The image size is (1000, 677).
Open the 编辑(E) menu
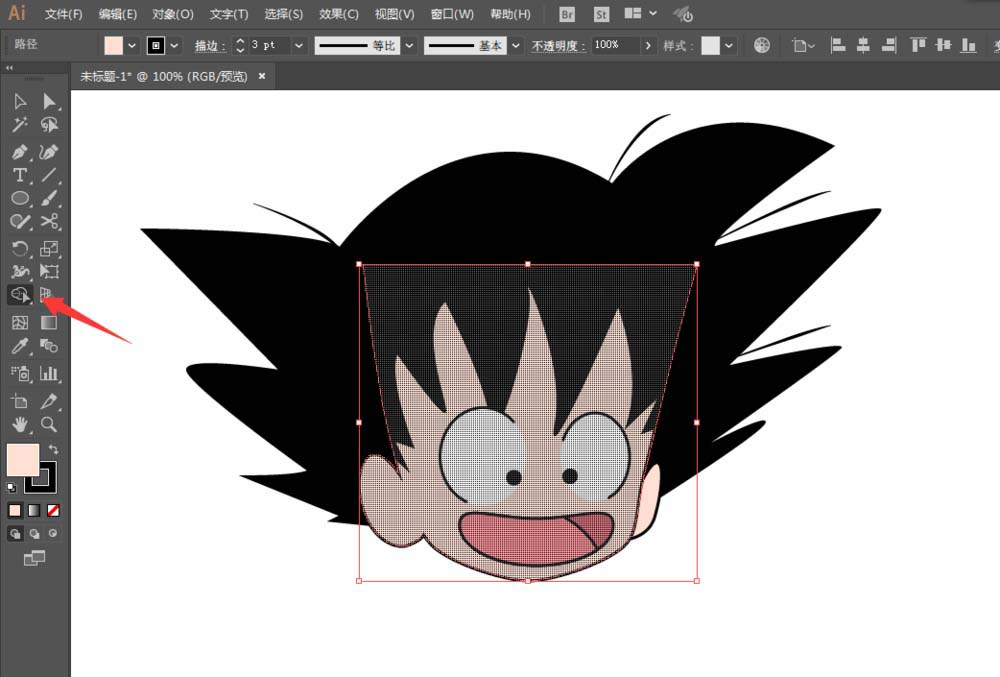click(x=118, y=14)
